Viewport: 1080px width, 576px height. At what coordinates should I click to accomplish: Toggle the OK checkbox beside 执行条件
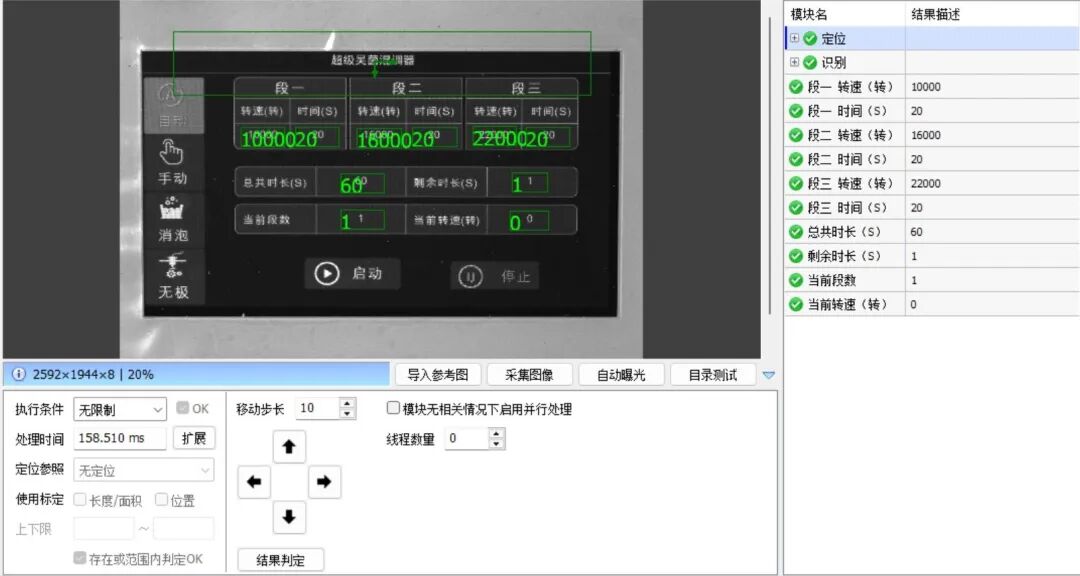(183, 408)
